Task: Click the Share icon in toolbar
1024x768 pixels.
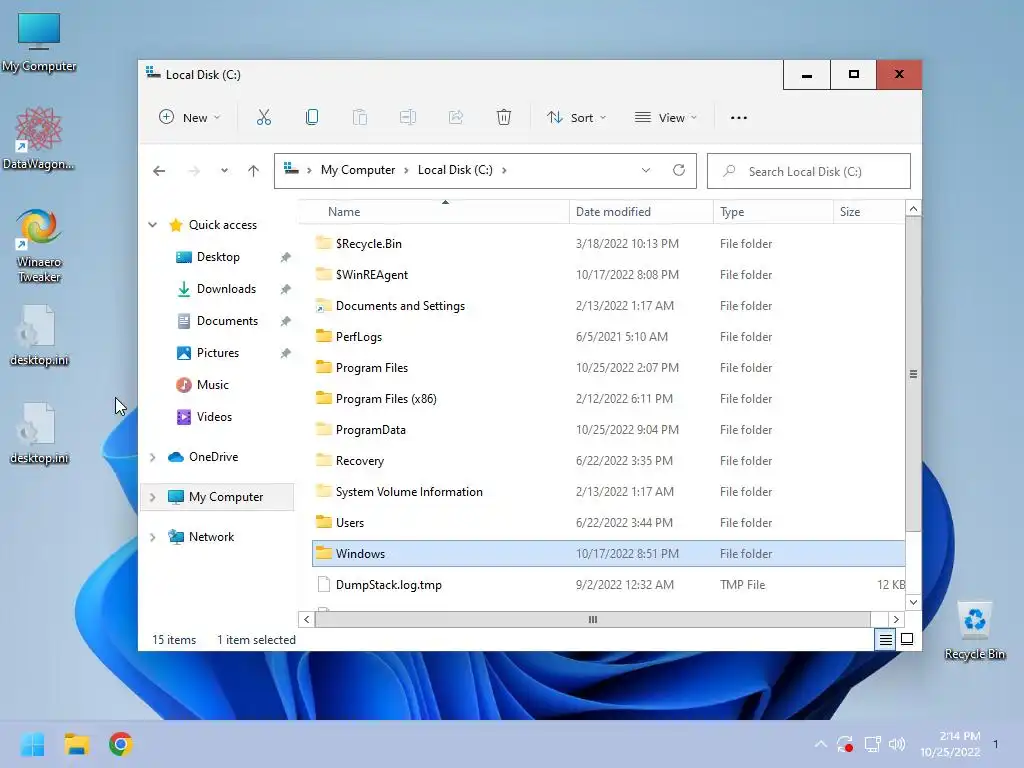Action: click(x=456, y=118)
